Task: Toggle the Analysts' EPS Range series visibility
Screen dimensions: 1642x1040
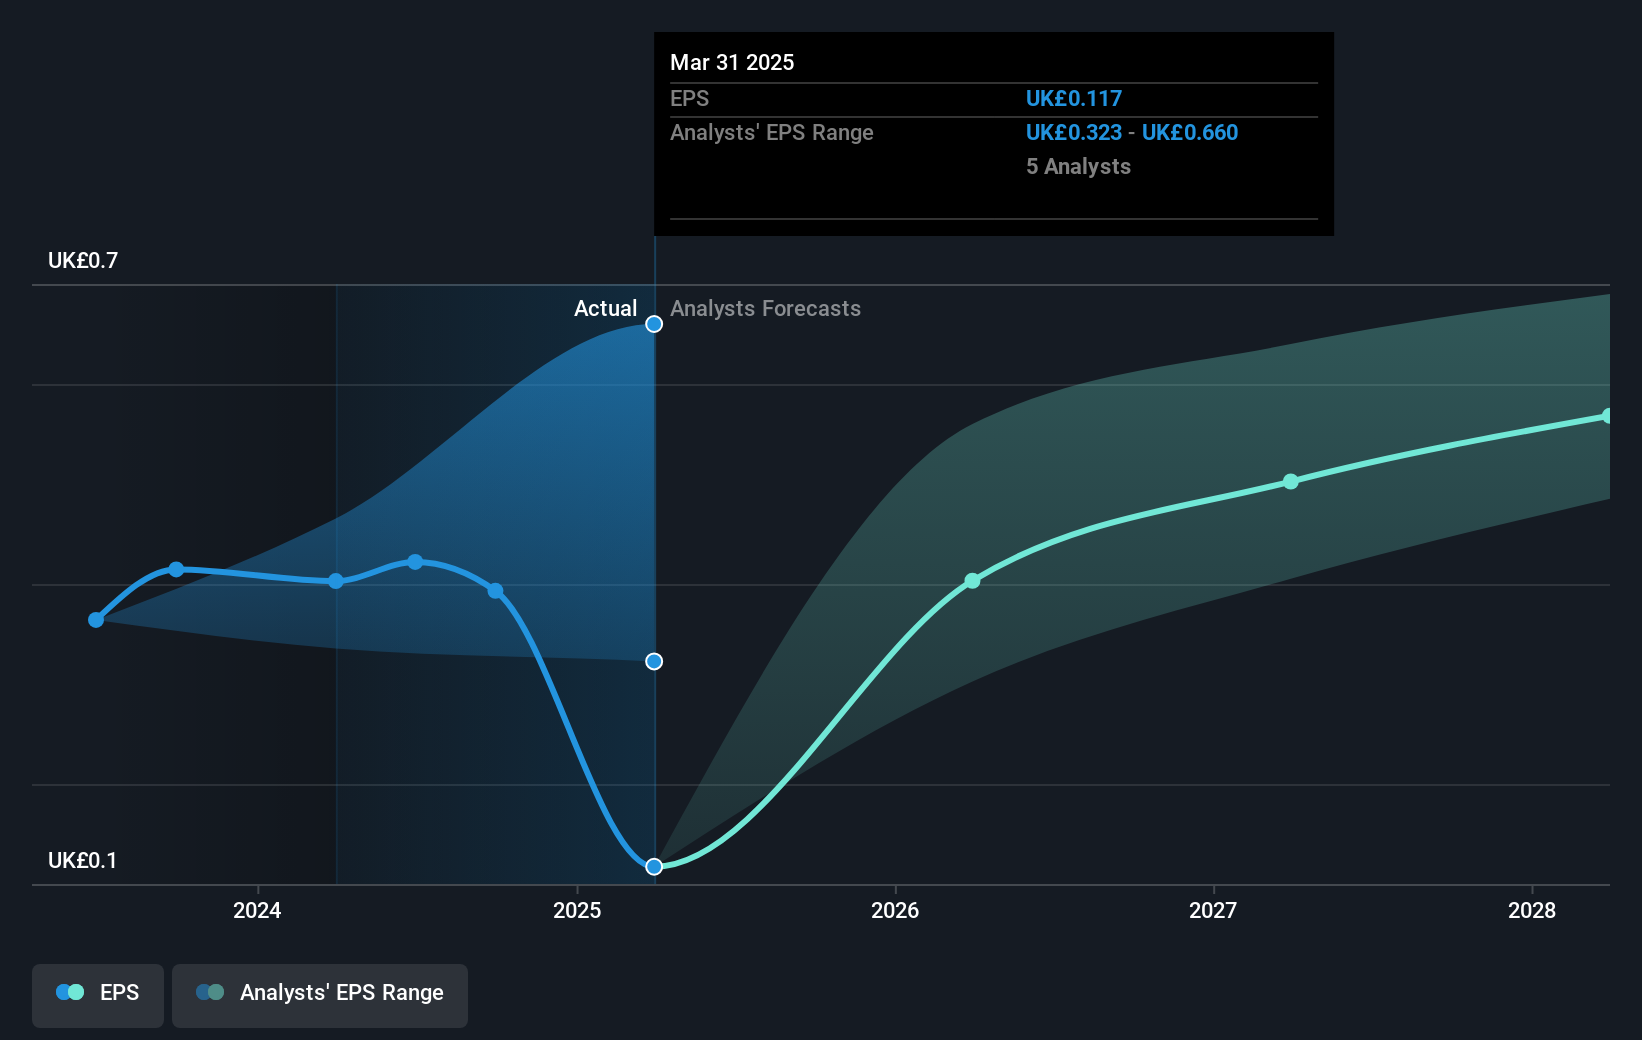Action: (319, 994)
